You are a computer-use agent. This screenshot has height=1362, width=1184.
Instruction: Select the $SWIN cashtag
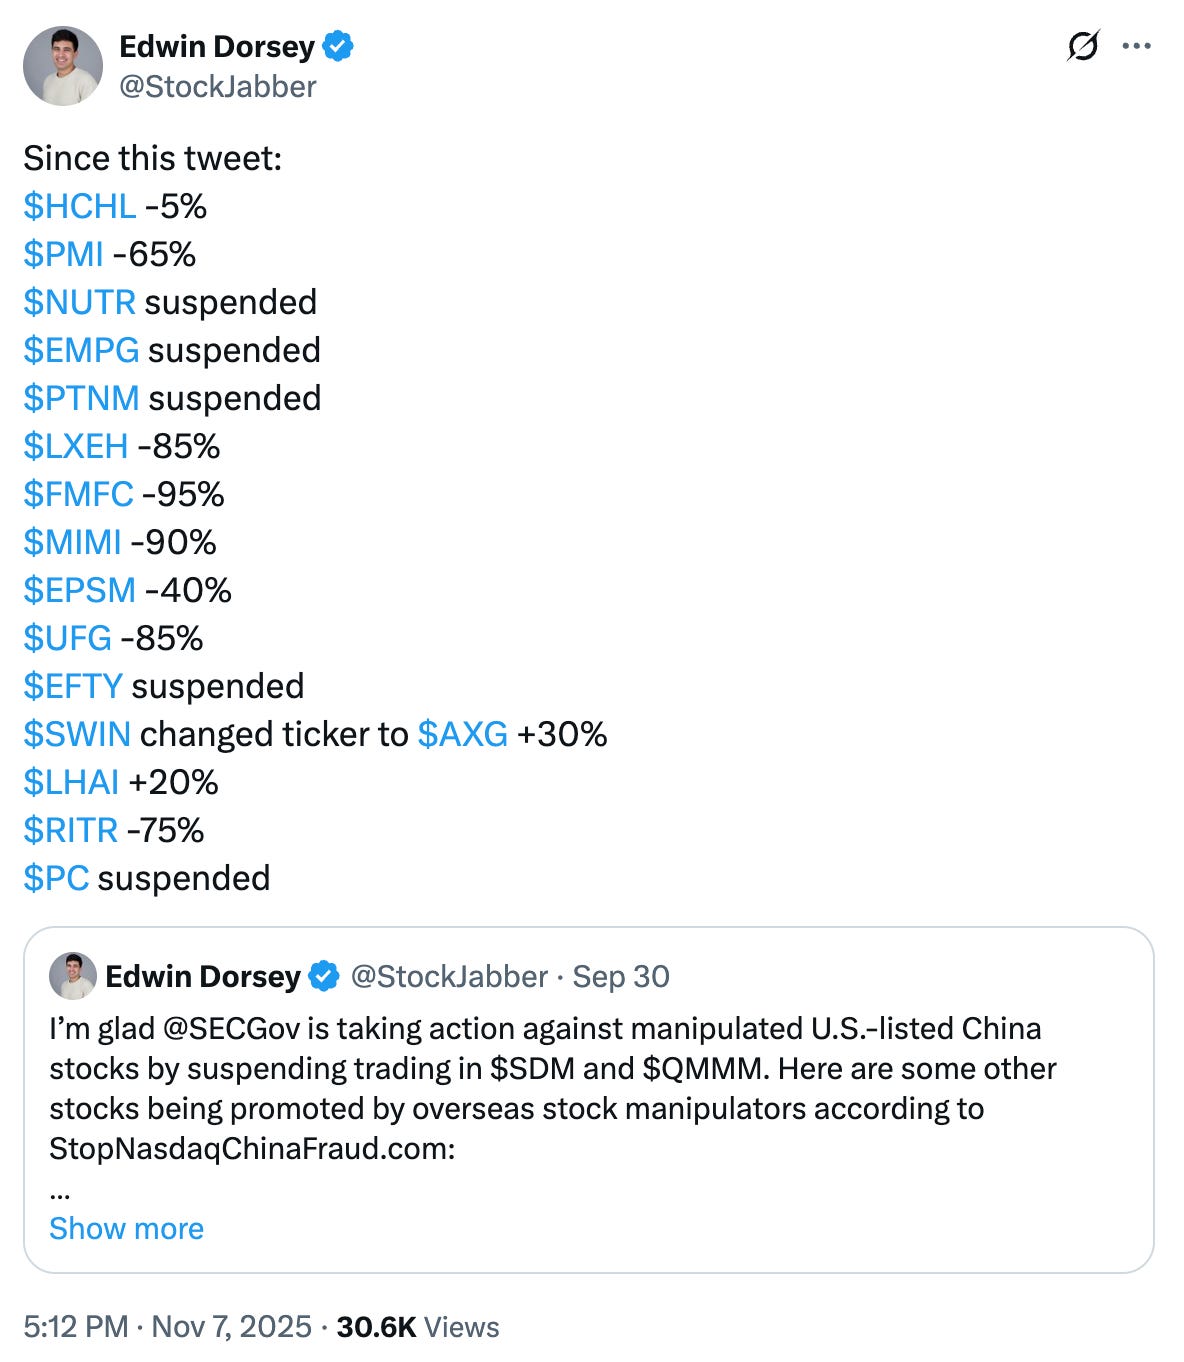(77, 734)
